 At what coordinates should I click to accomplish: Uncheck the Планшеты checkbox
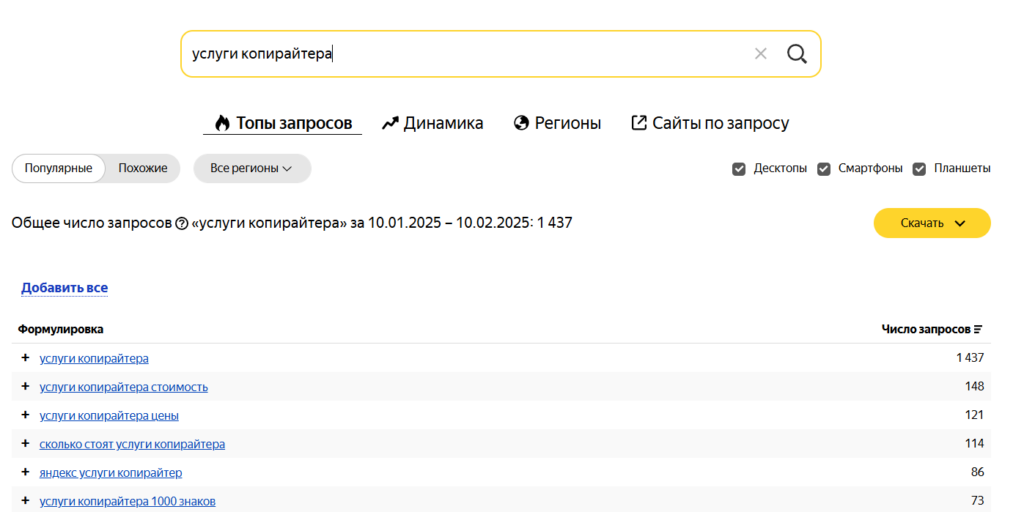[x=920, y=169]
